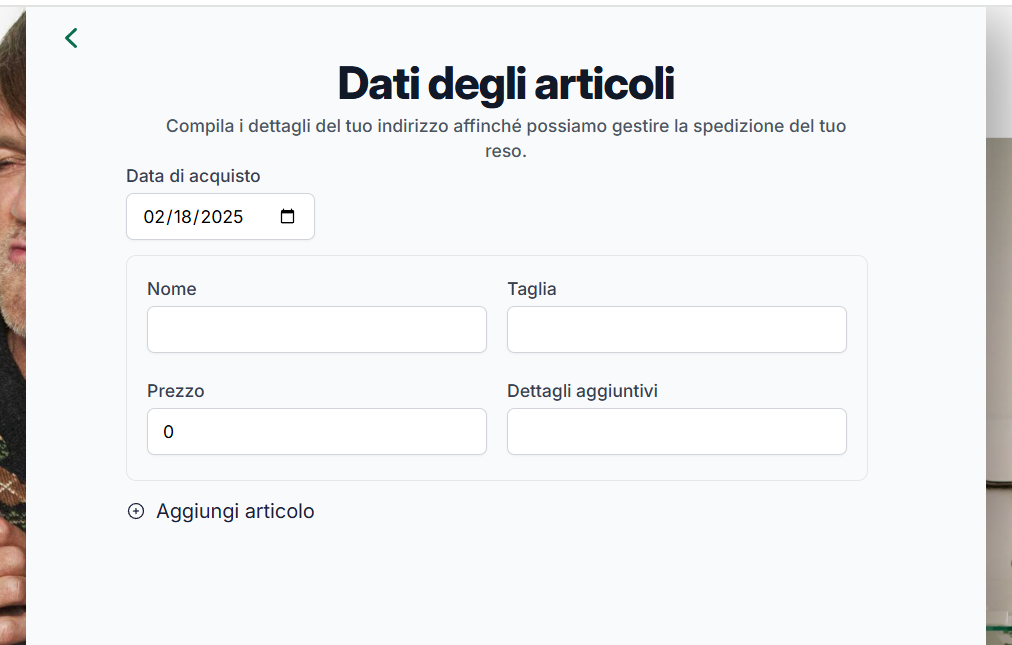Select the day segment 18 in date
Viewport: 1012px width, 645px height.
(x=182, y=217)
